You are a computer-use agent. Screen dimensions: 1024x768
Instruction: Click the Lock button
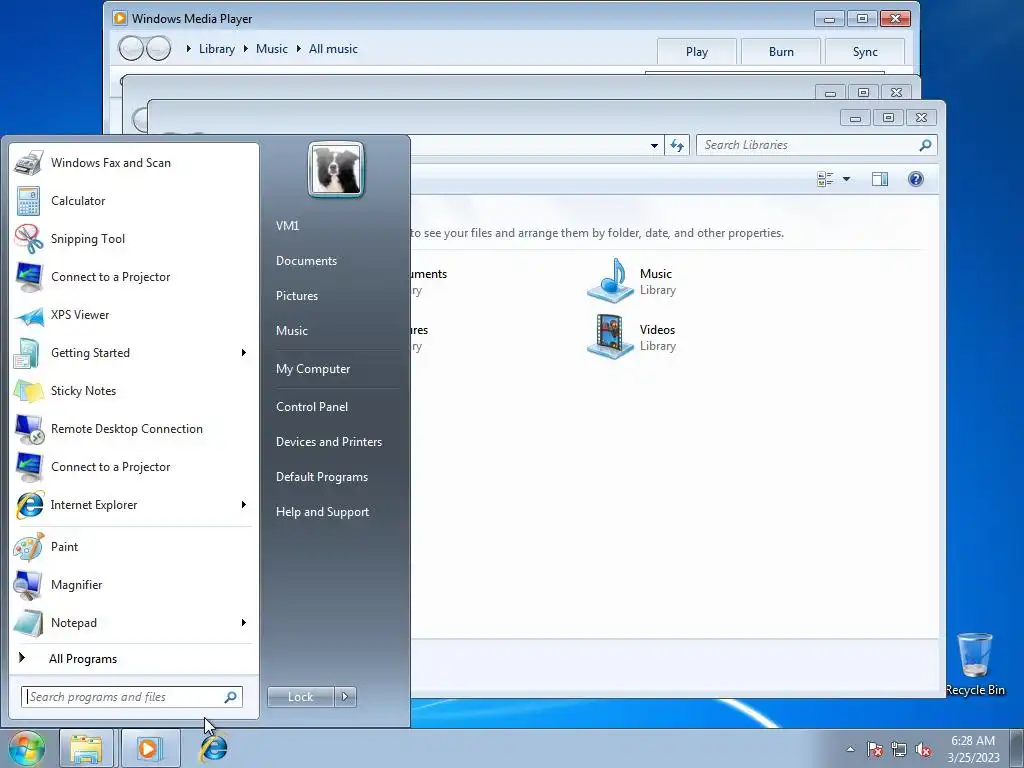(x=300, y=697)
